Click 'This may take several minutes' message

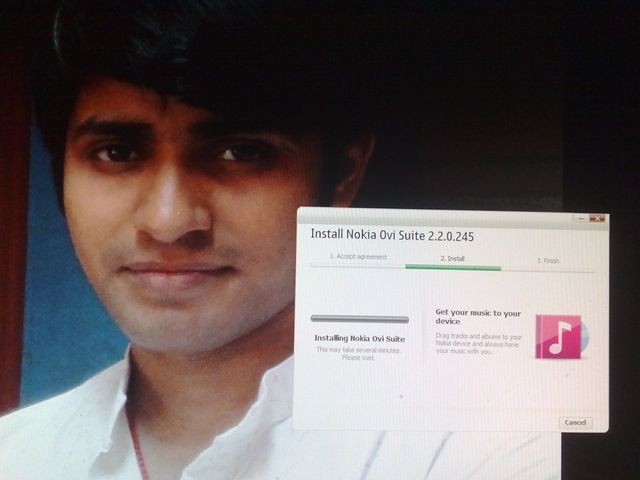(360, 353)
